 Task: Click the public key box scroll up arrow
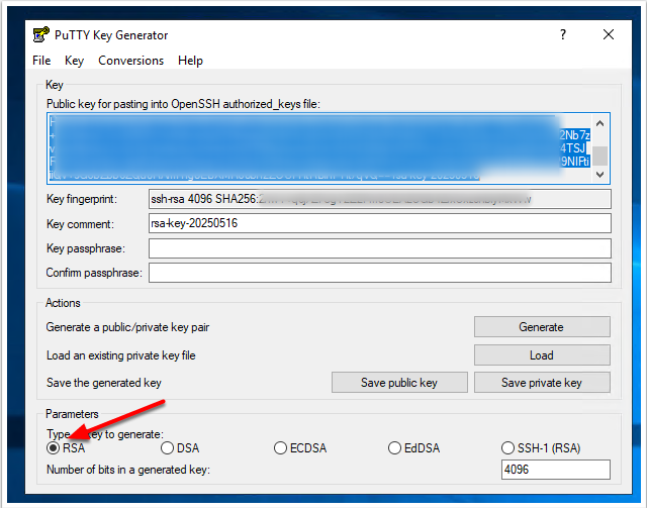click(600, 123)
